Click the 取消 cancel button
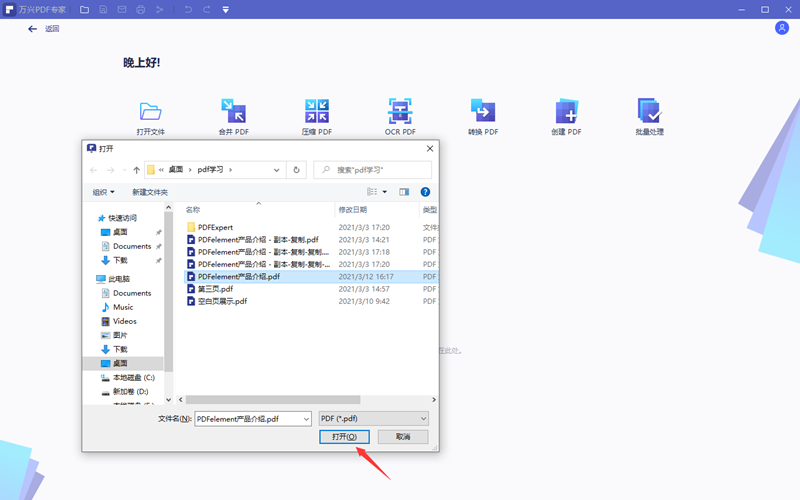Image resolution: width=800 pixels, height=500 pixels. click(x=402, y=437)
